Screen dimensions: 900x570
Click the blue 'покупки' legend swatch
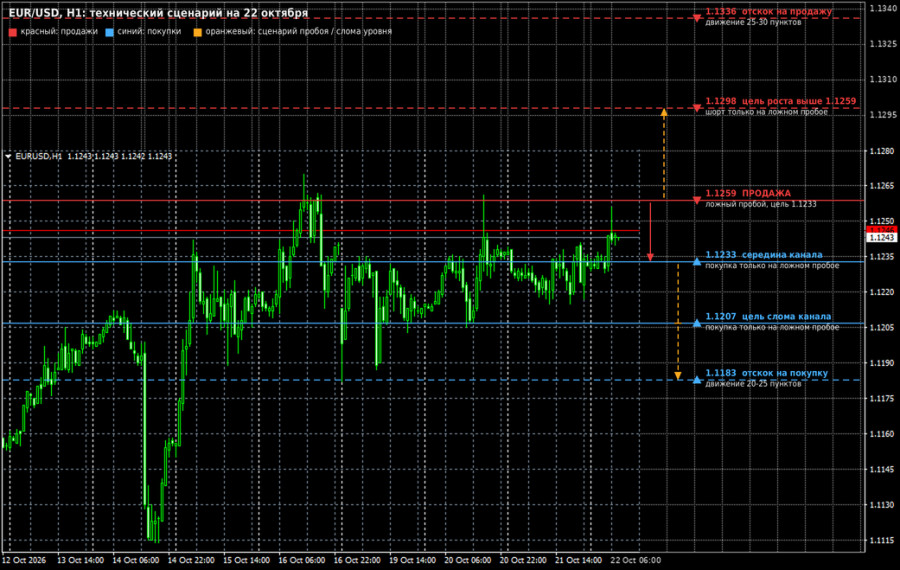tap(110, 32)
